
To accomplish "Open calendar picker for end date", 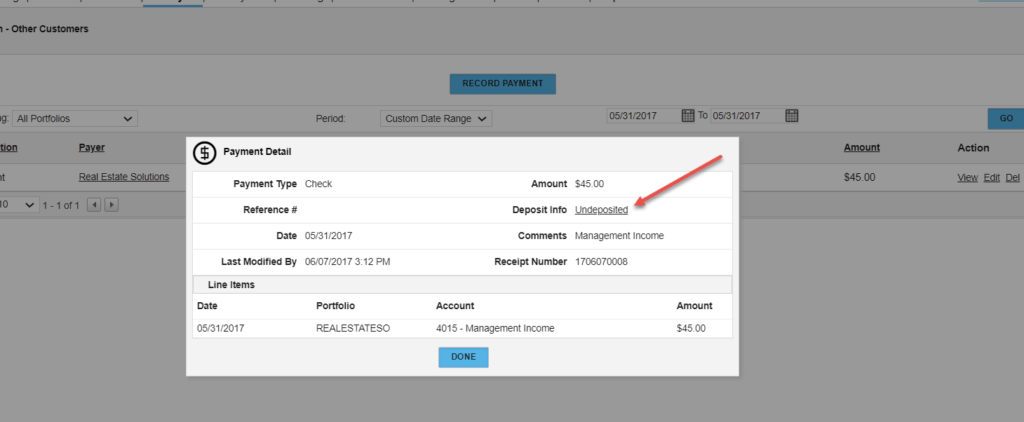I will click(792, 116).
